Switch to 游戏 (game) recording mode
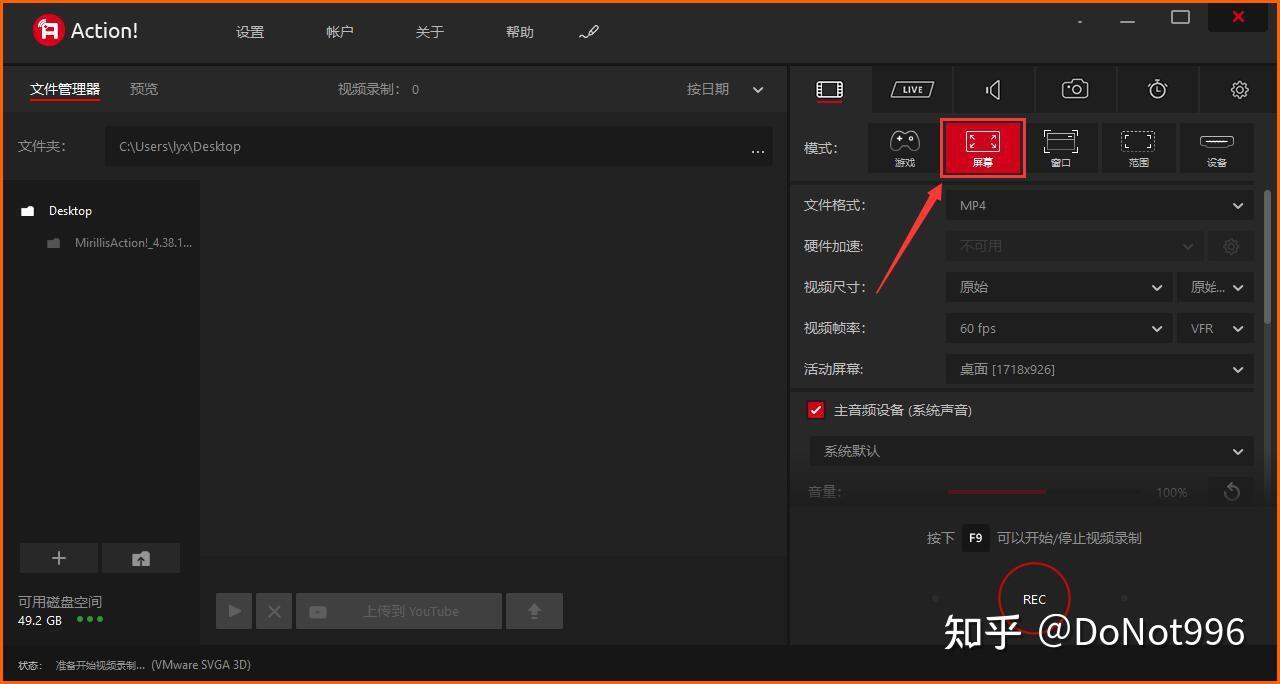Screen dimensions: 1280x684 point(904,147)
